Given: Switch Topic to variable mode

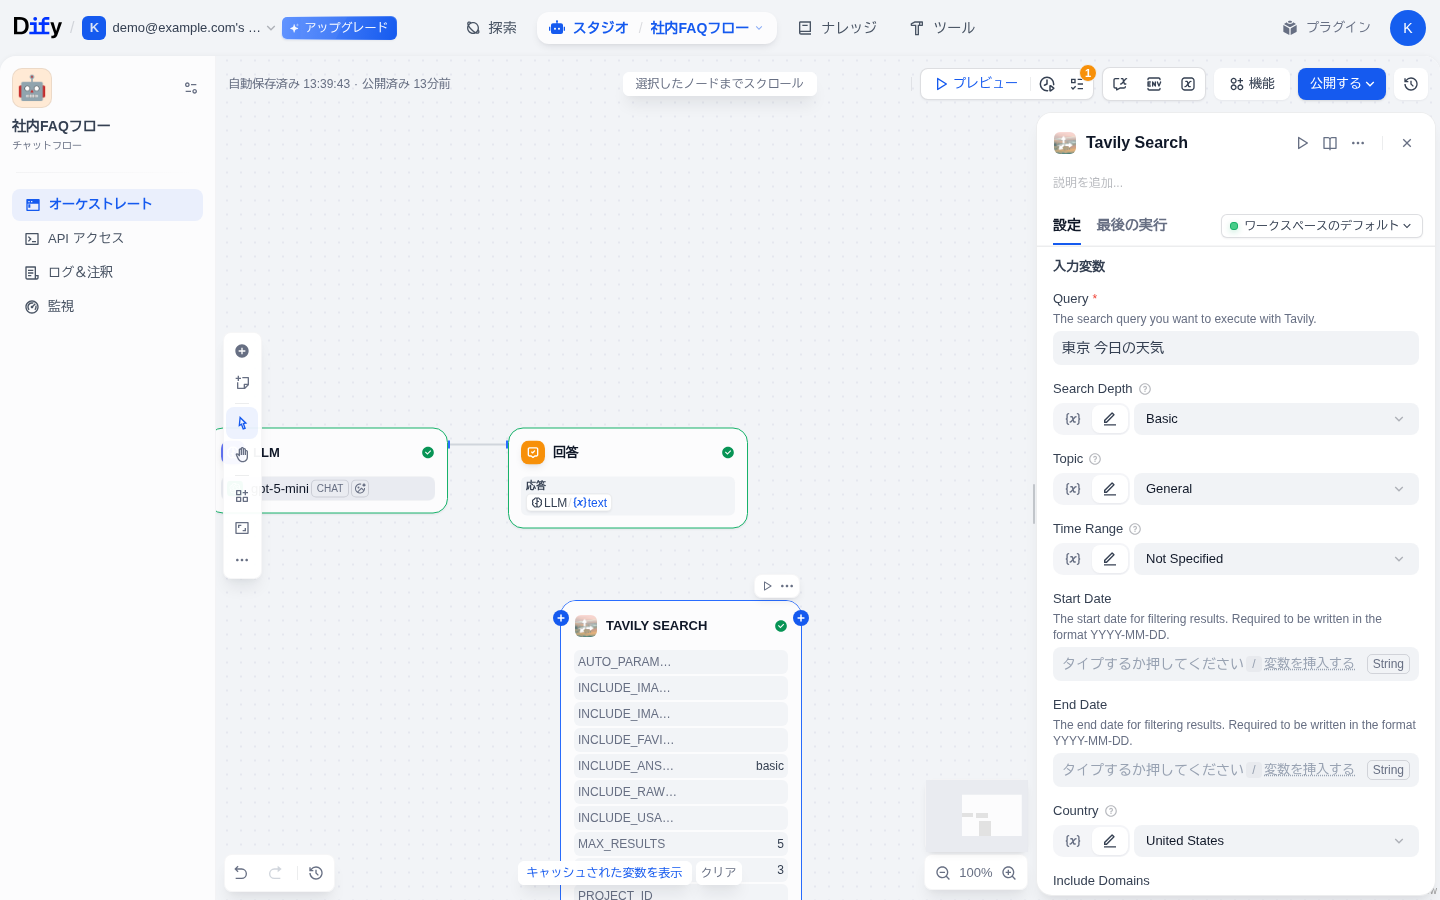Looking at the screenshot, I should click(x=1073, y=489).
